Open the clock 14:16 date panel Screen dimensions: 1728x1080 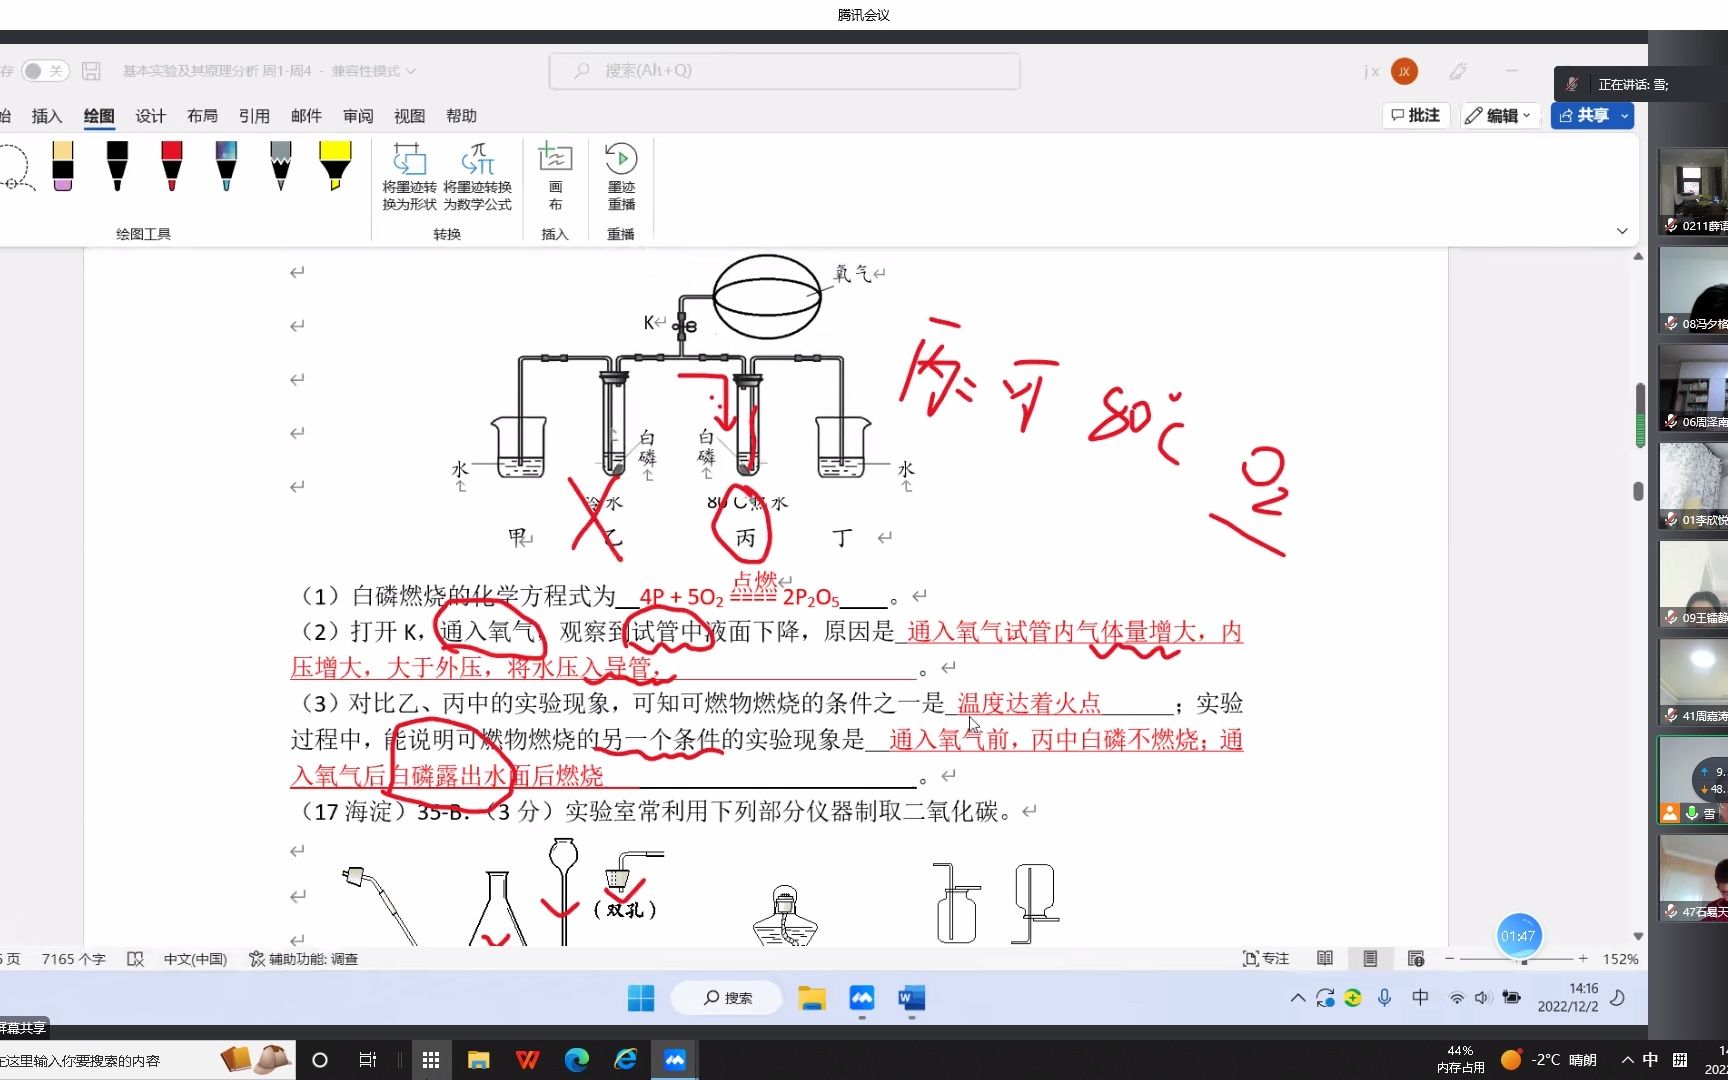click(1569, 998)
